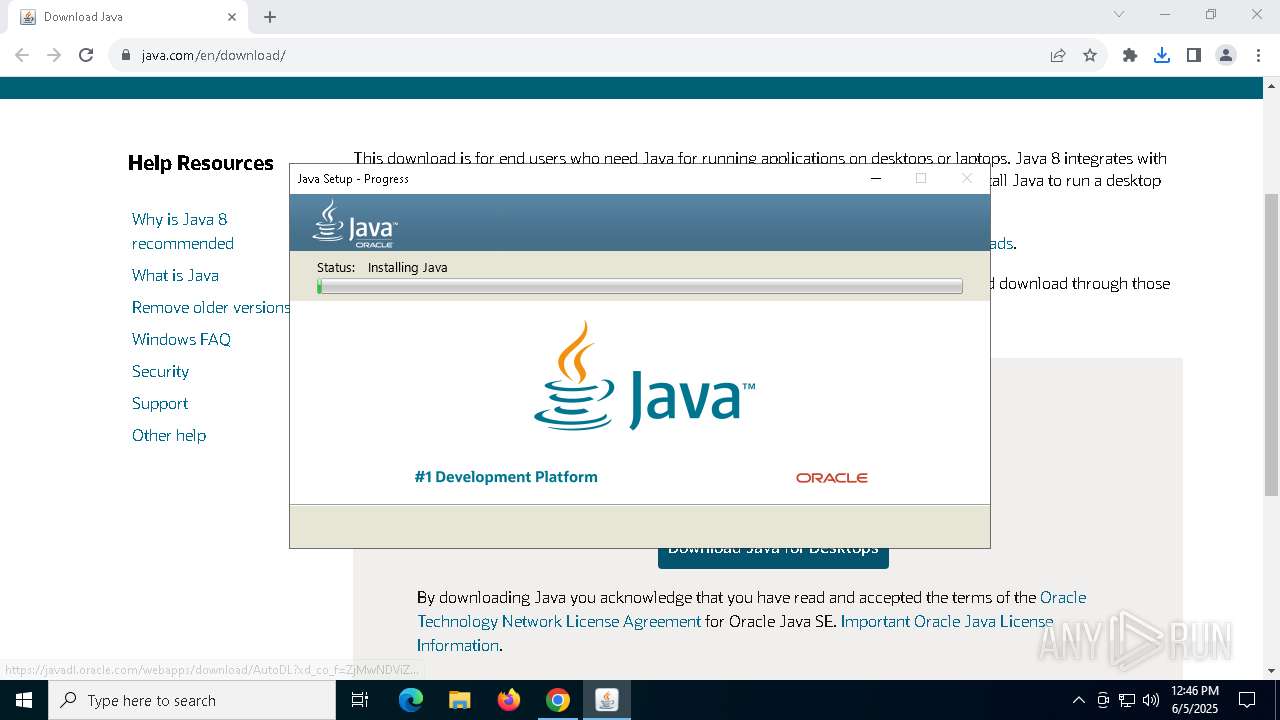Open Java installer icon on taskbar
The image size is (1280, 720).
(607, 700)
